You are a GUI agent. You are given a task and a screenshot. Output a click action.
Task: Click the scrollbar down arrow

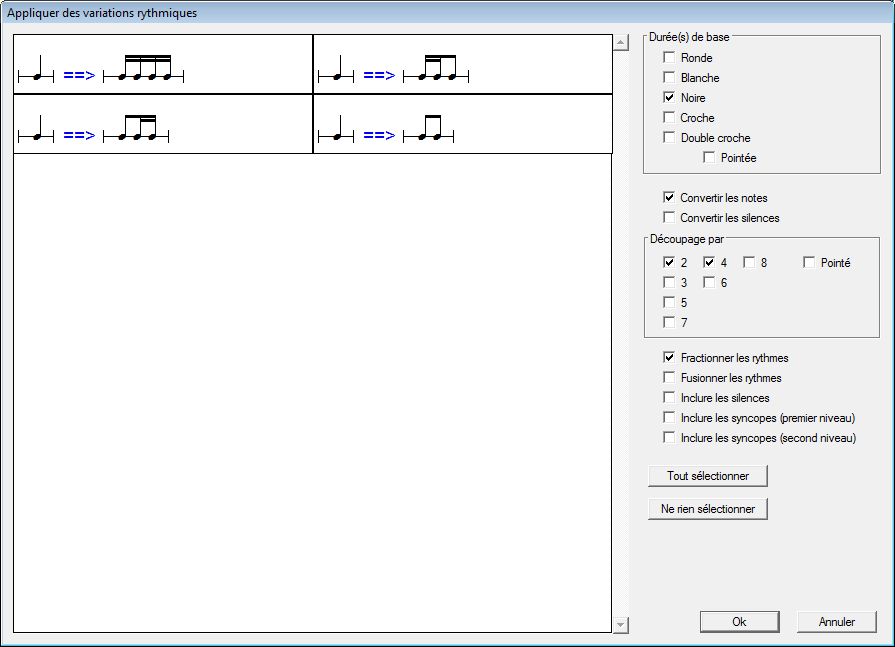[621, 625]
